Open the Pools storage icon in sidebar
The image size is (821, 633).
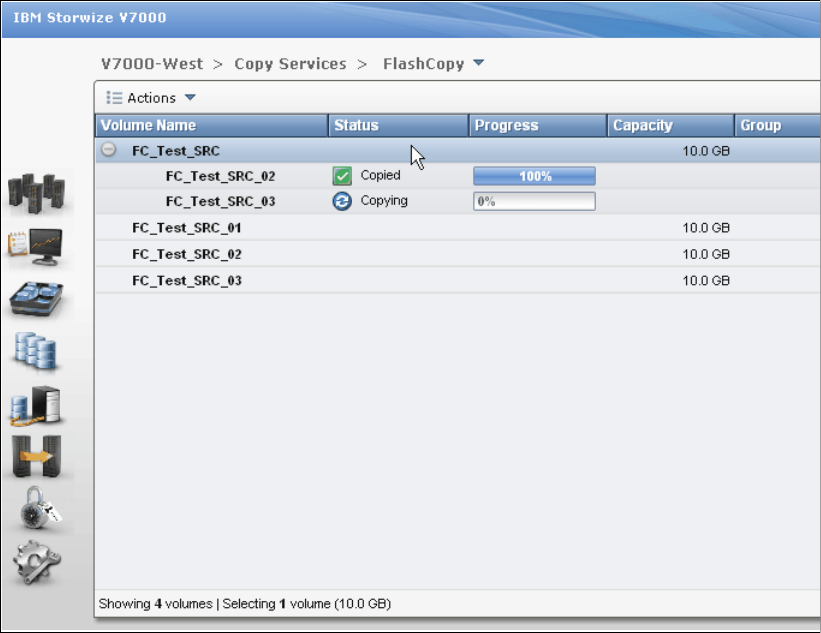(x=36, y=300)
